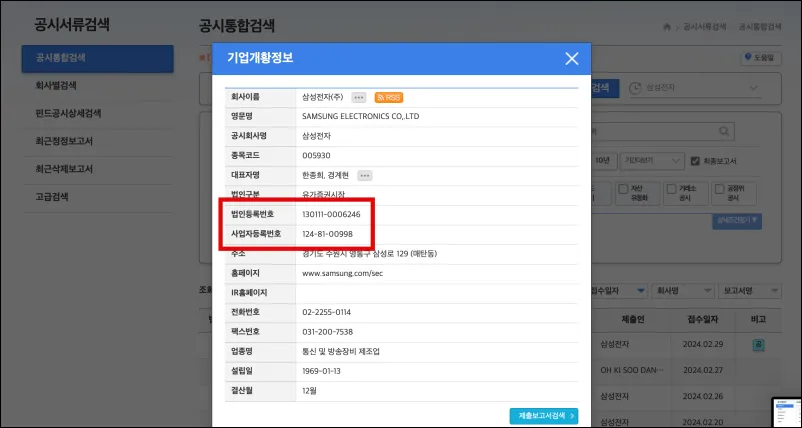Click the industry value 통신 및 방송장비 제조업
This screenshot has width=802, height=428.
(341, 351)
